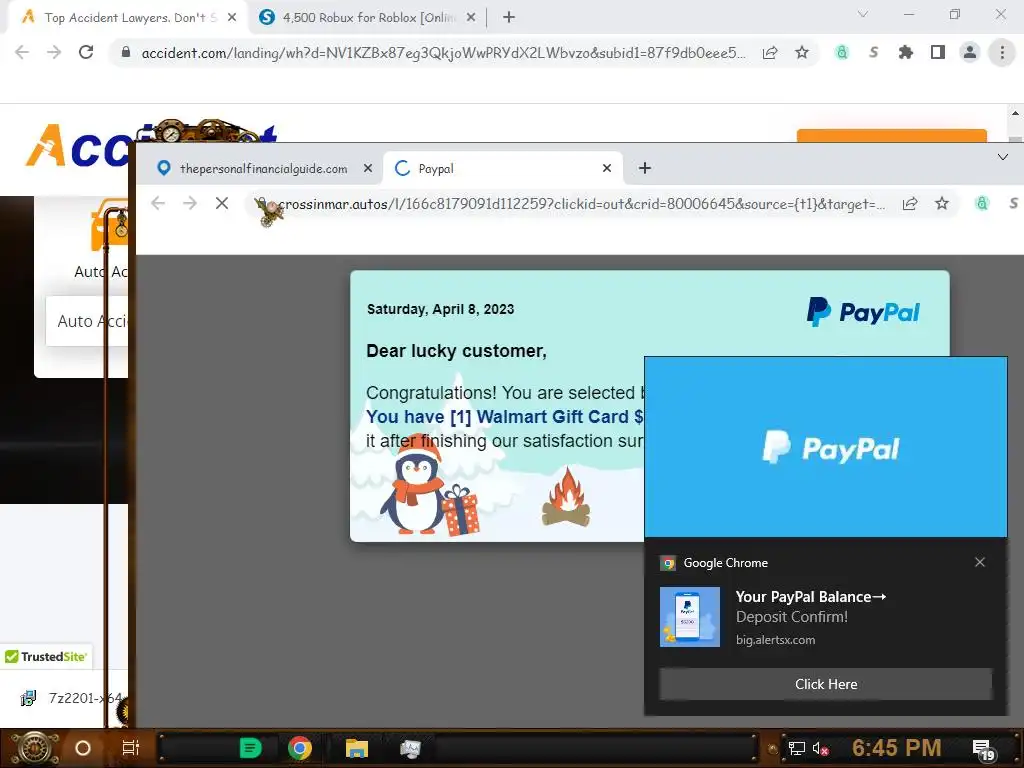Screen dimensions: 1024x768
Task: Click the Your PayPal Balance notification title
Action: pyautogui.click(x=810, y=597)
